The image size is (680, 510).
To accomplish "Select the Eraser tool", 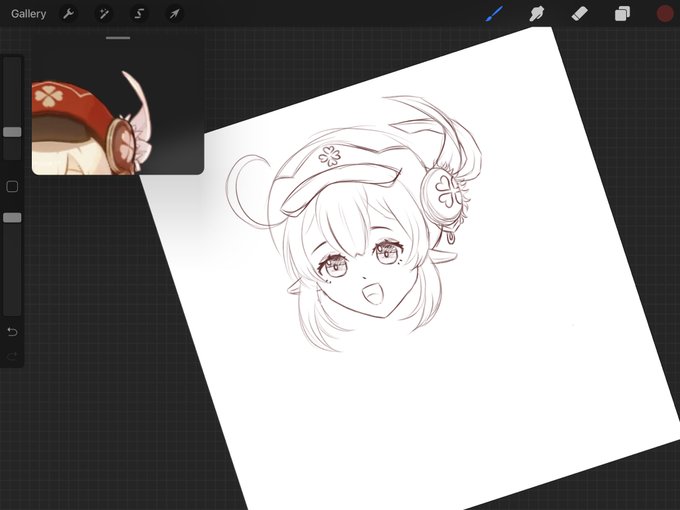I will 579,14.
